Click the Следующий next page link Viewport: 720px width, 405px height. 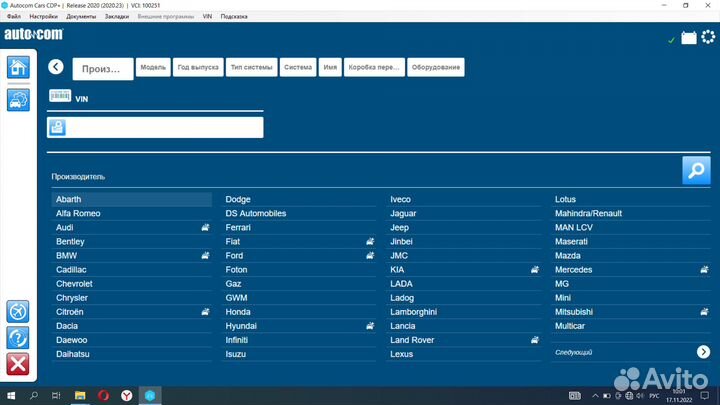[574, 352]
